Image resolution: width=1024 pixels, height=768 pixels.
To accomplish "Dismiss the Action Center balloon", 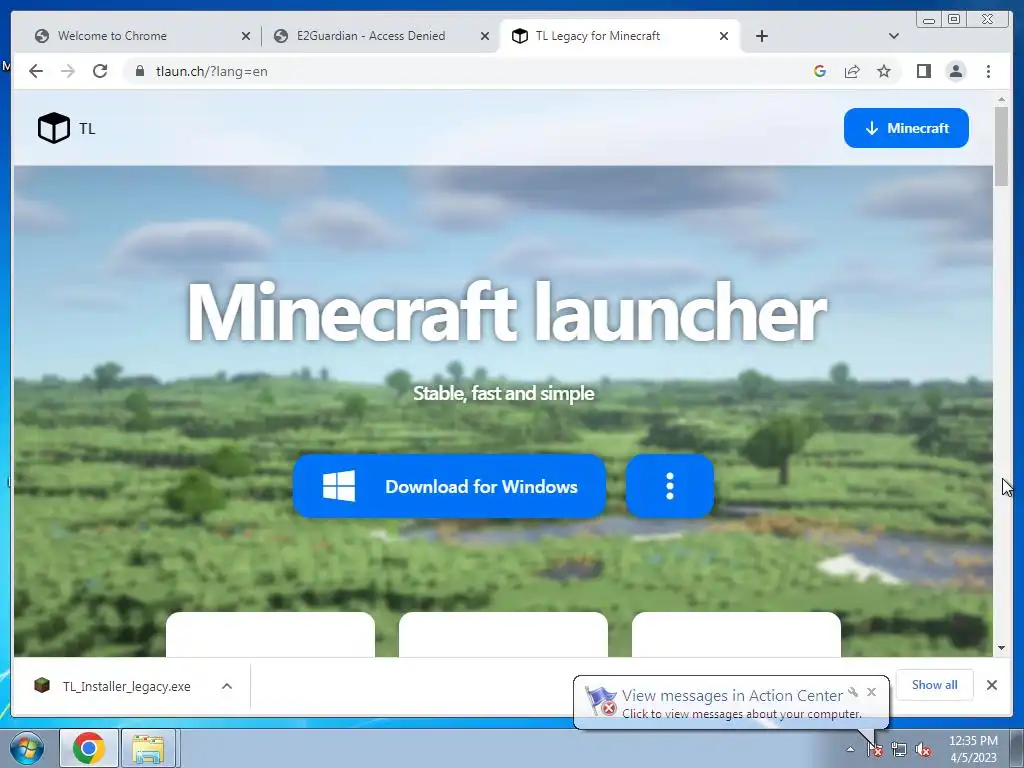I will click(x=871, y=692).
